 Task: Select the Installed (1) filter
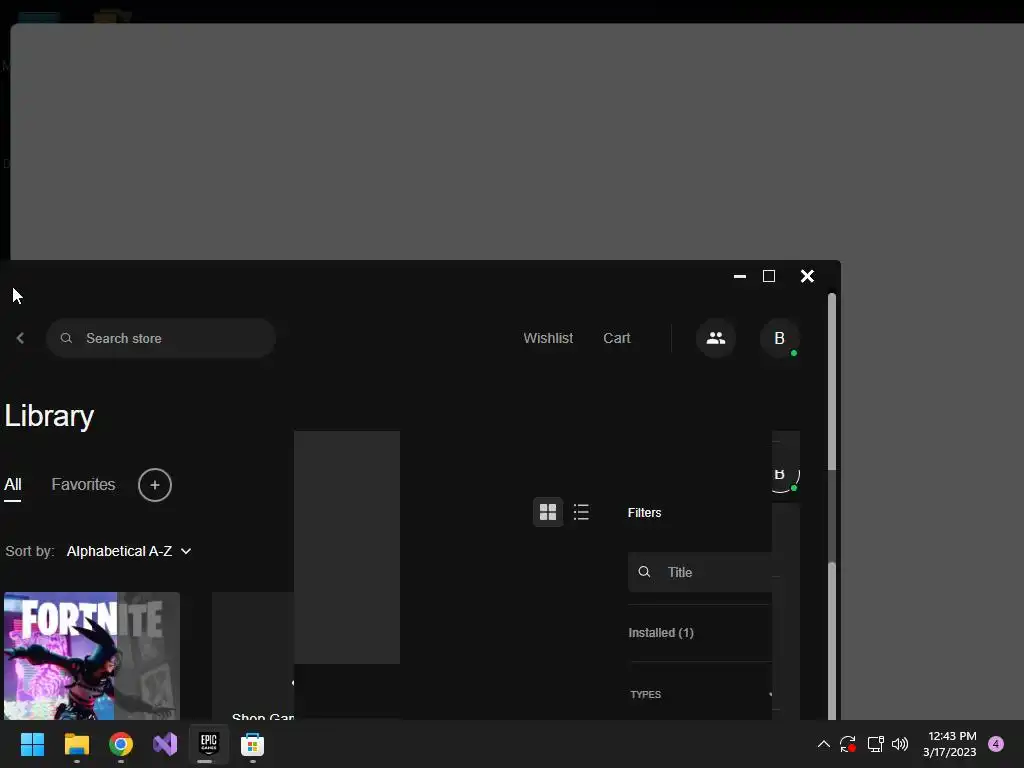(x=661, y=633)
